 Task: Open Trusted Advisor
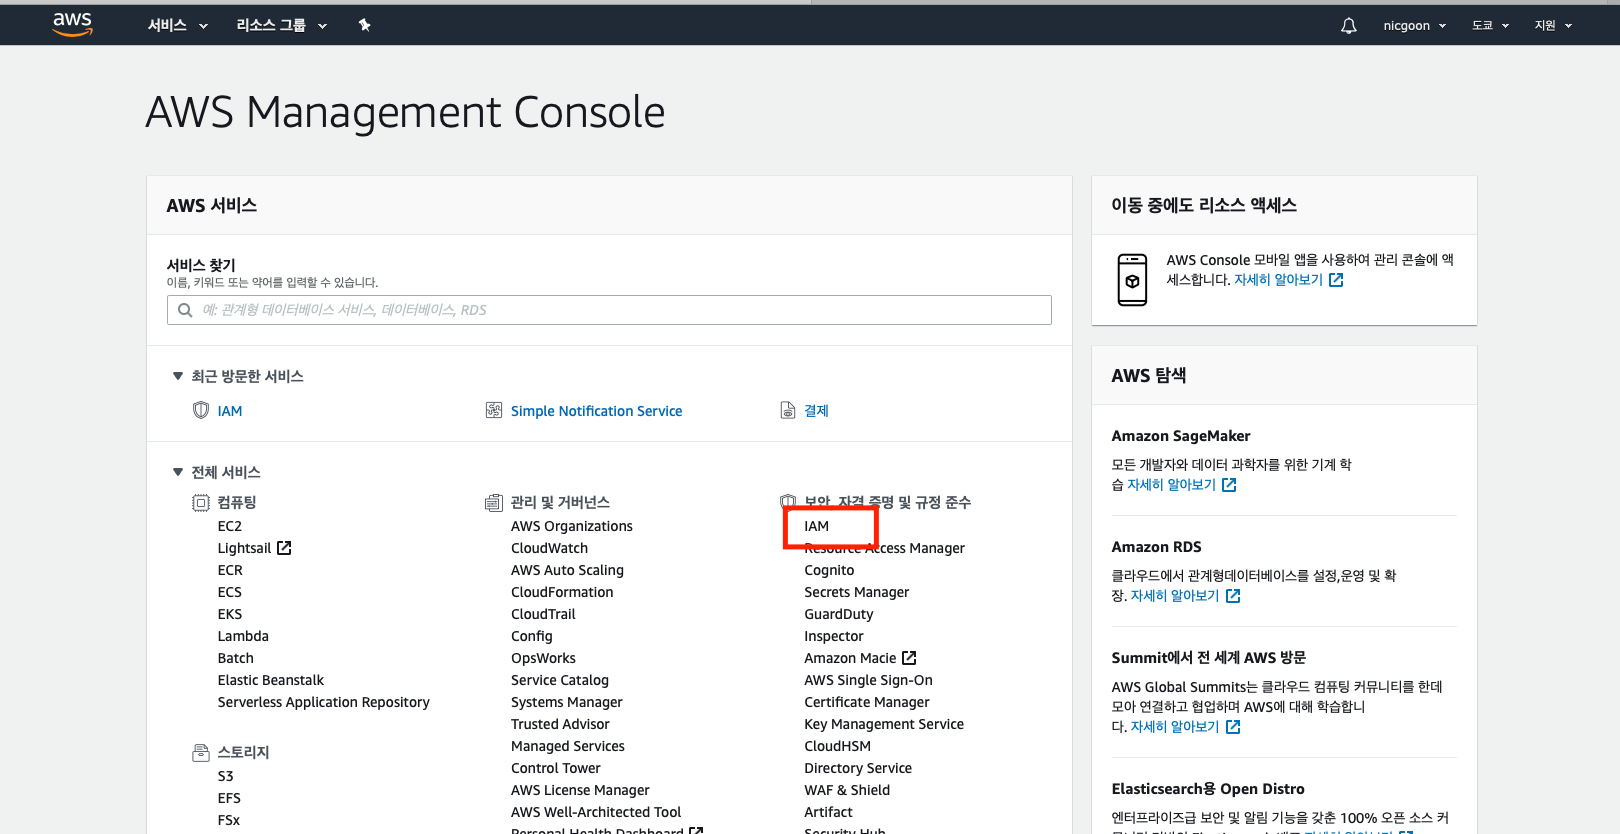pyautogui.click(x=560, y=724)
